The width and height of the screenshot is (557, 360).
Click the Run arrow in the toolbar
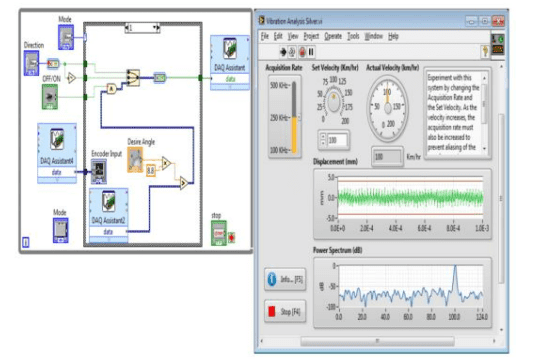coord(283,52)
